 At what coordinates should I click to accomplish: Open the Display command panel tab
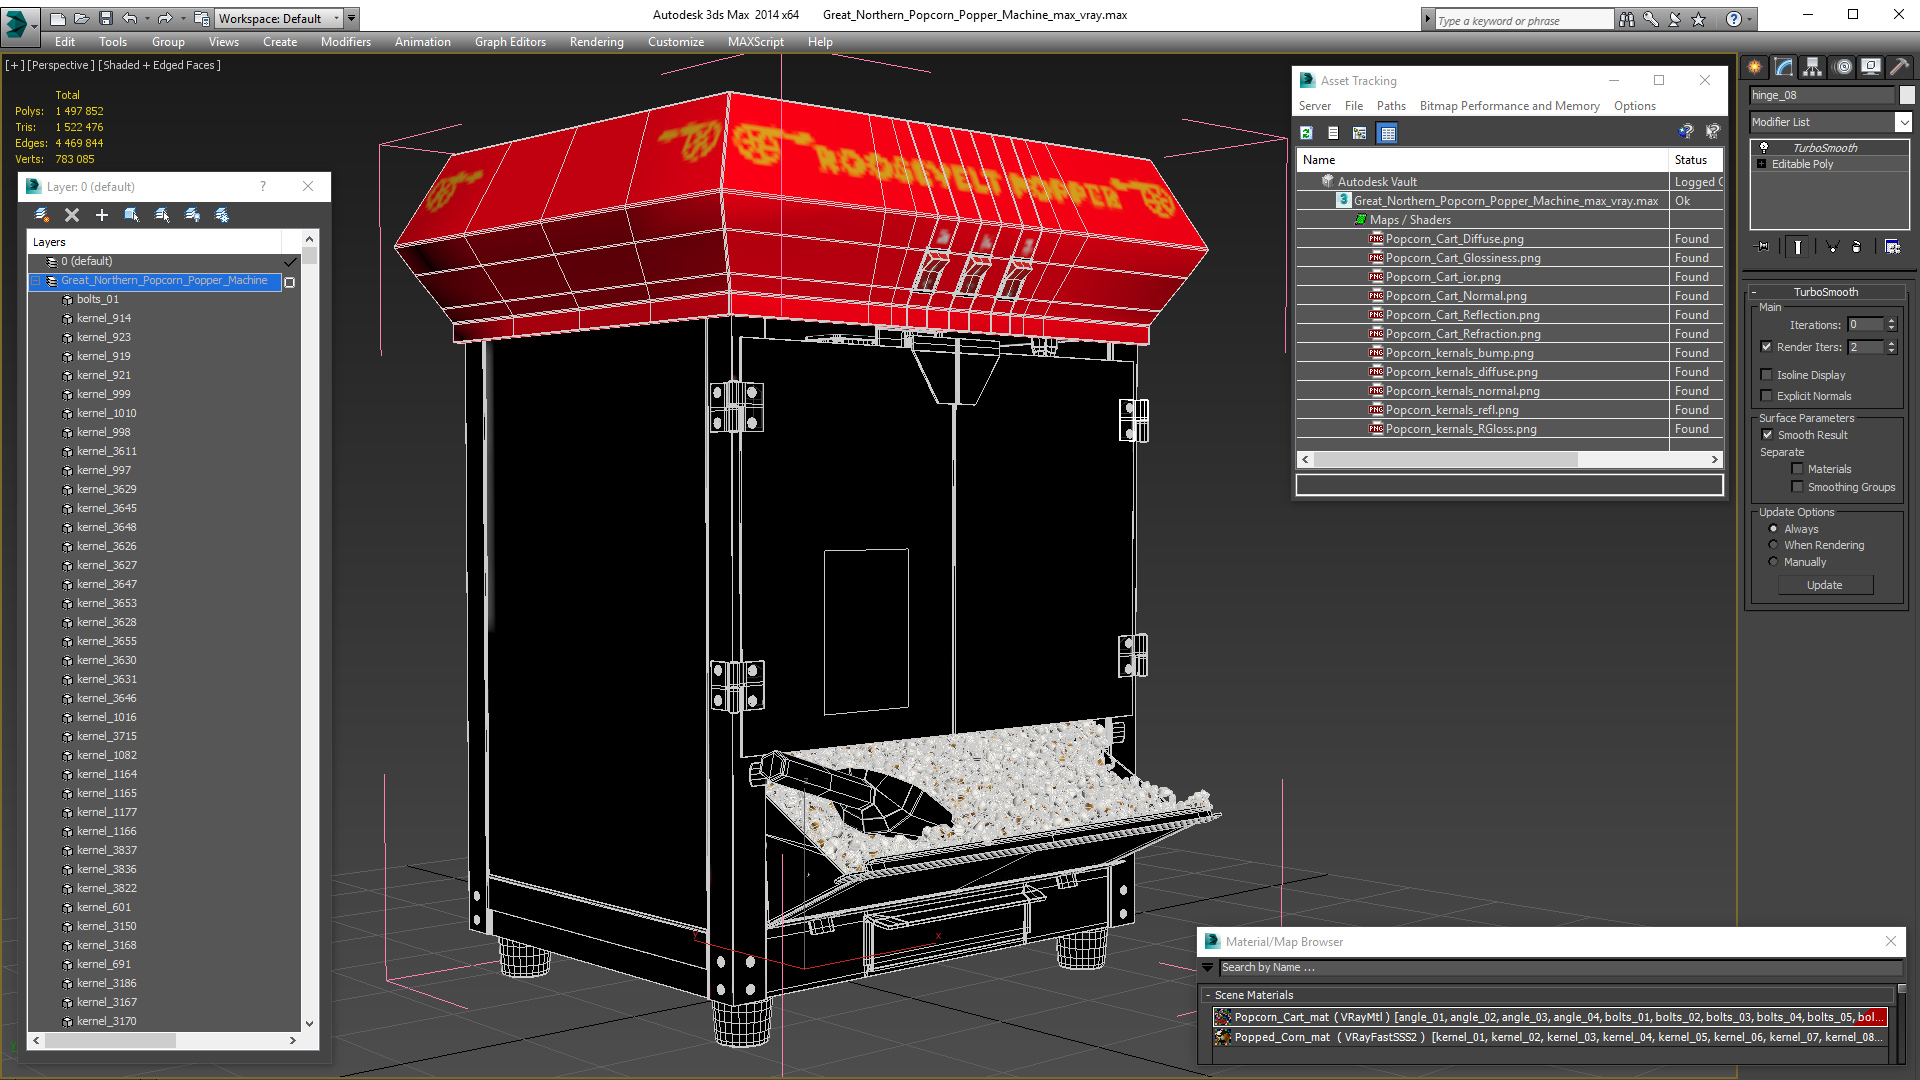pyautogui.click(x=1870, y=67)
